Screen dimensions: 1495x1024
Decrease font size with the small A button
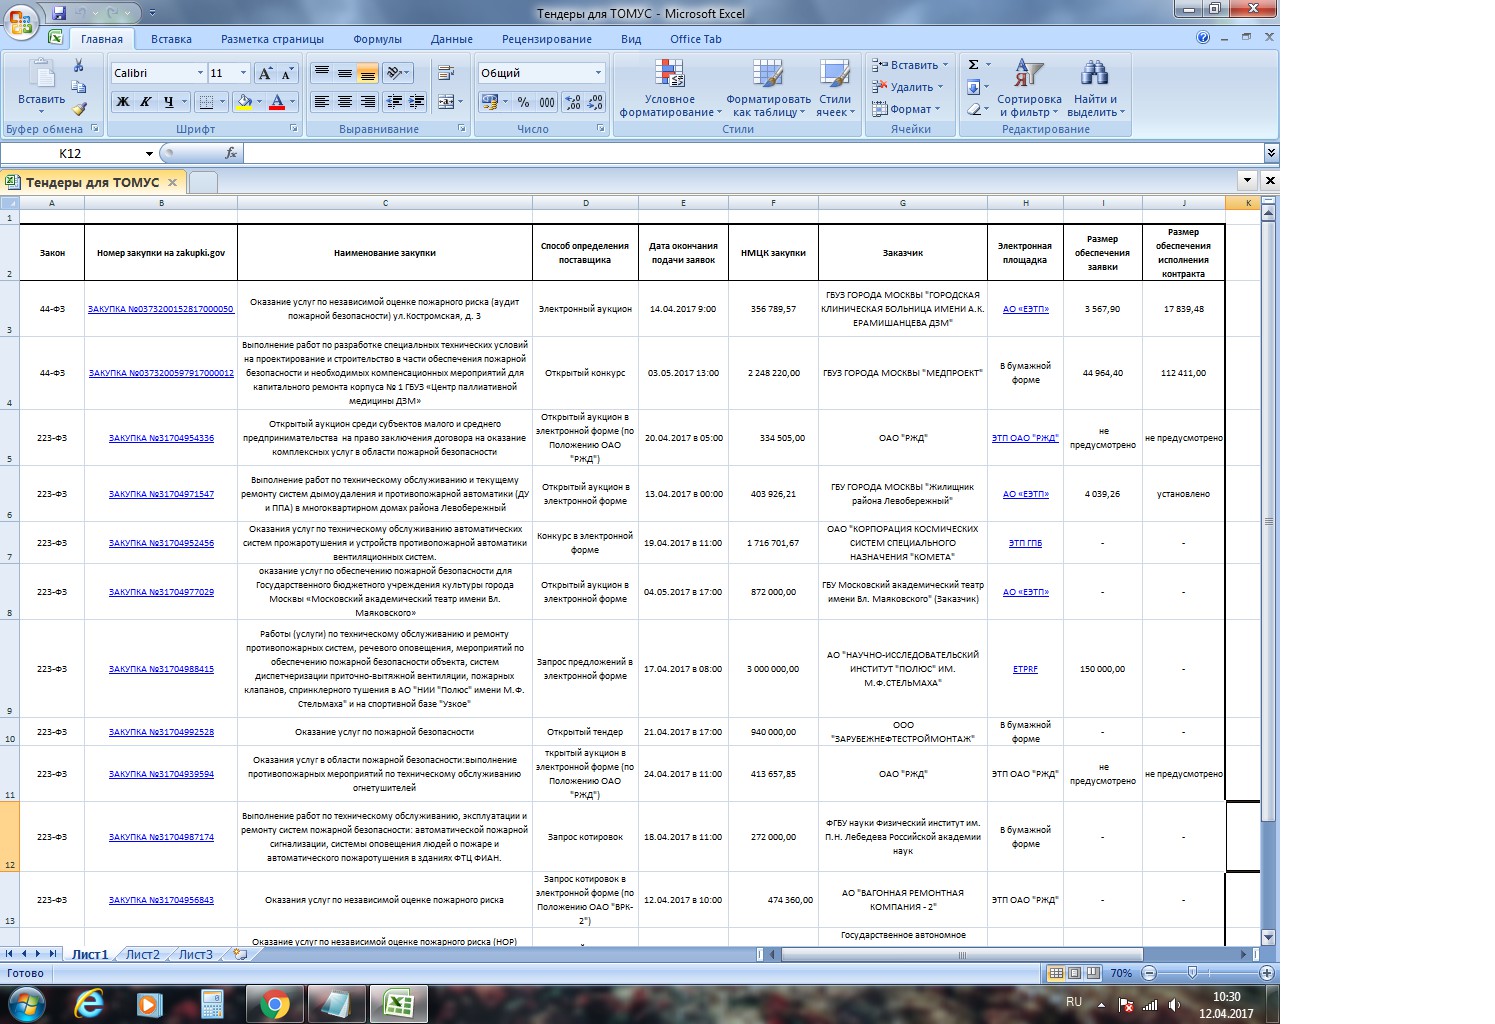(287, 73)
